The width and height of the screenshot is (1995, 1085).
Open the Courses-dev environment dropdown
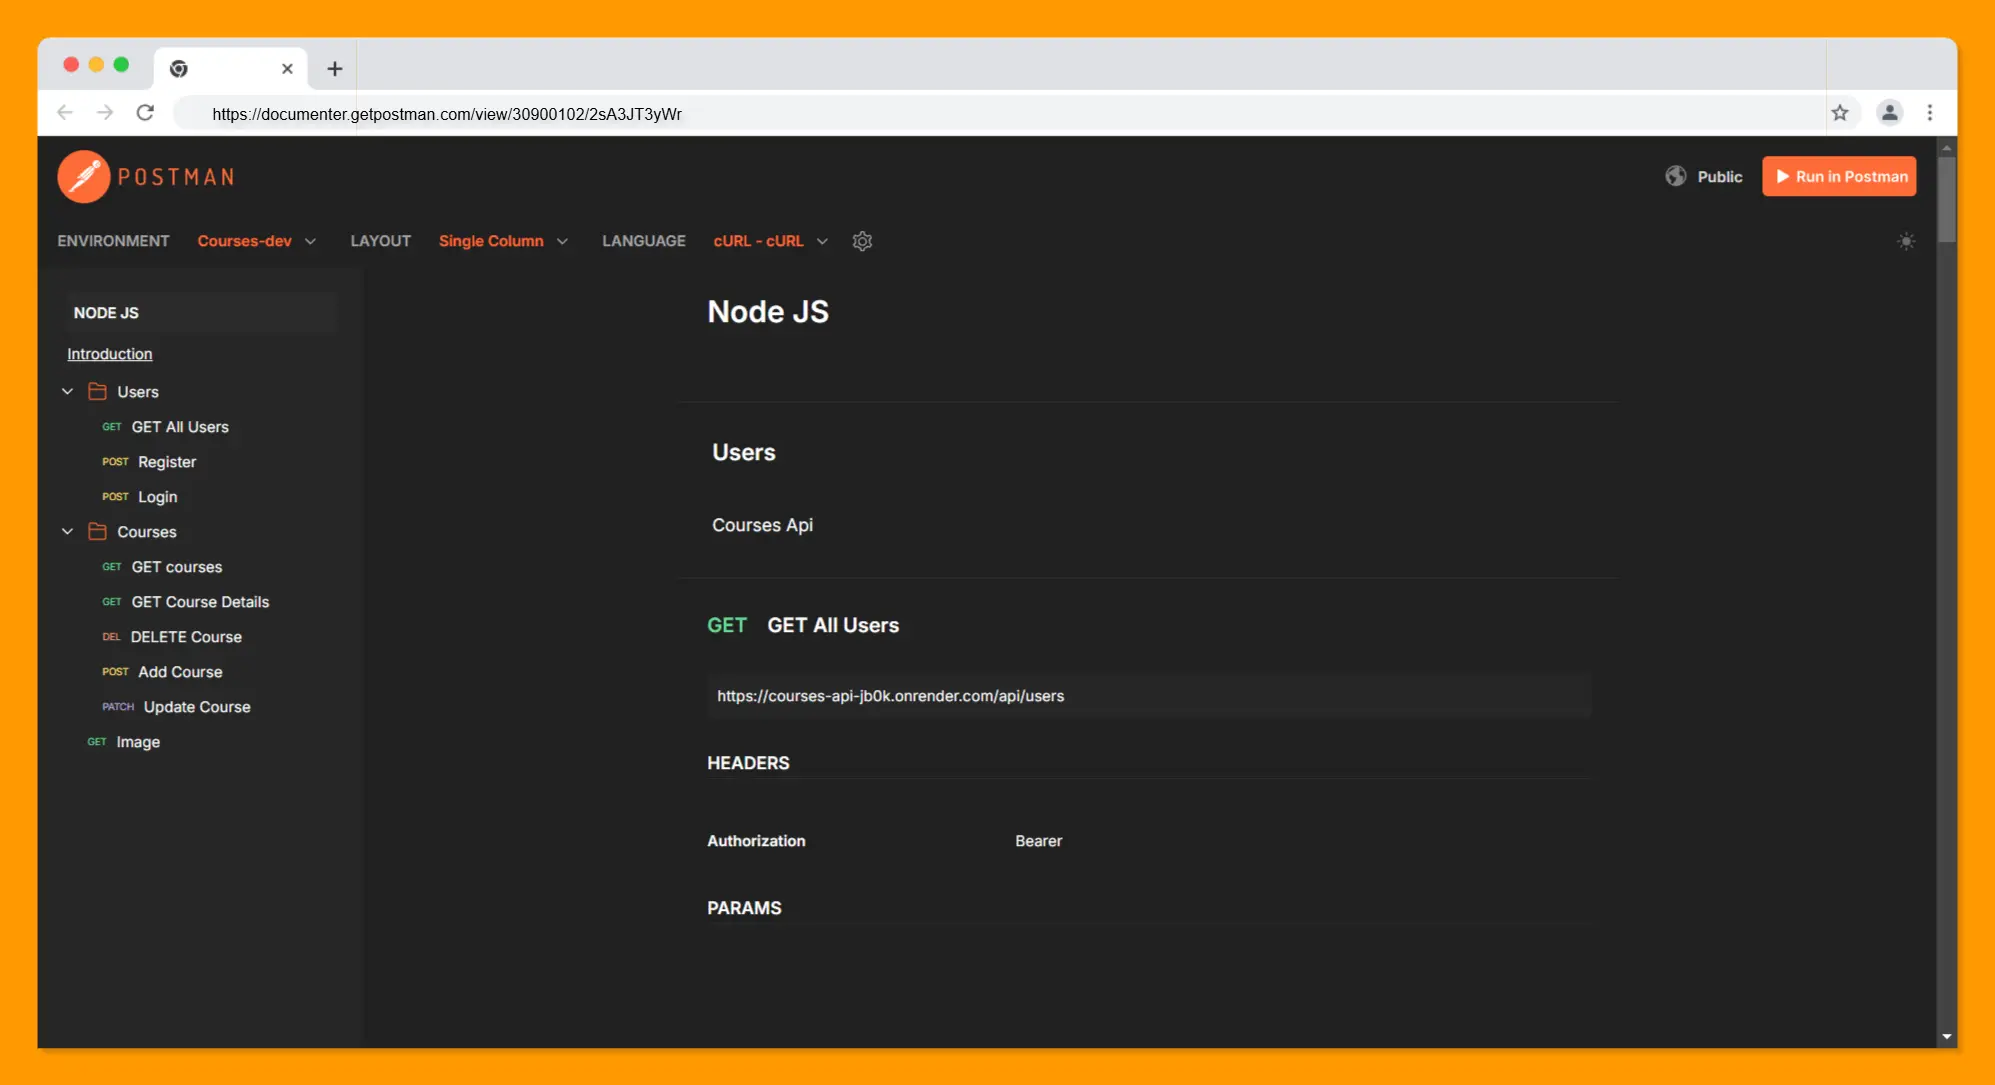tap(257, 241)
